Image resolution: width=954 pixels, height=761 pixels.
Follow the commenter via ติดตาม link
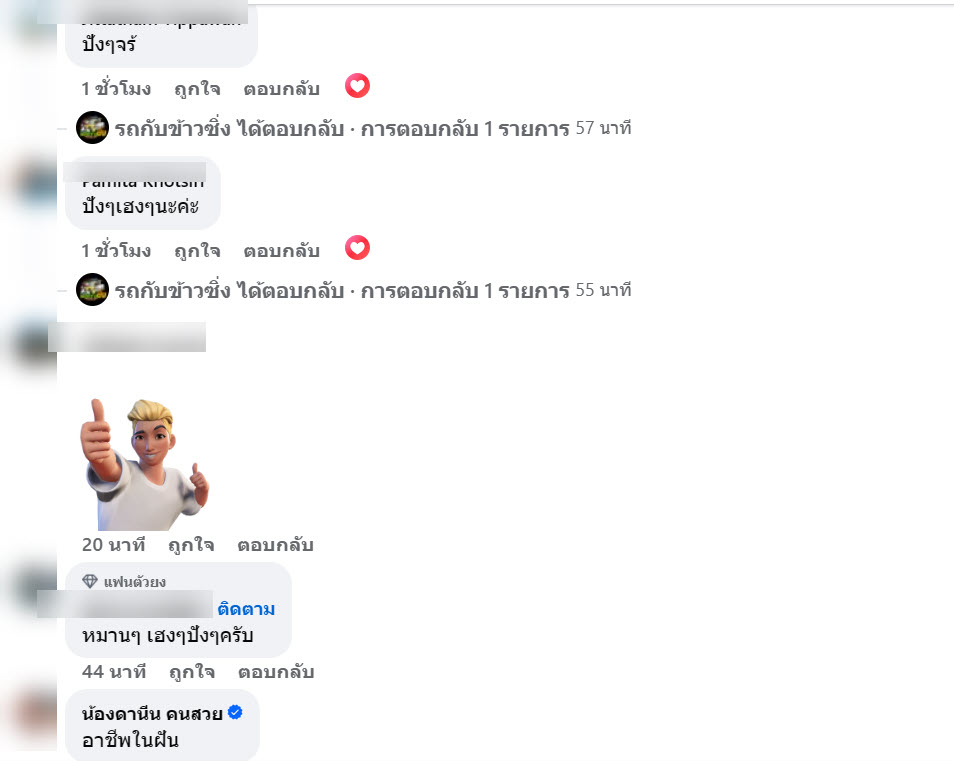pos(246,609)
